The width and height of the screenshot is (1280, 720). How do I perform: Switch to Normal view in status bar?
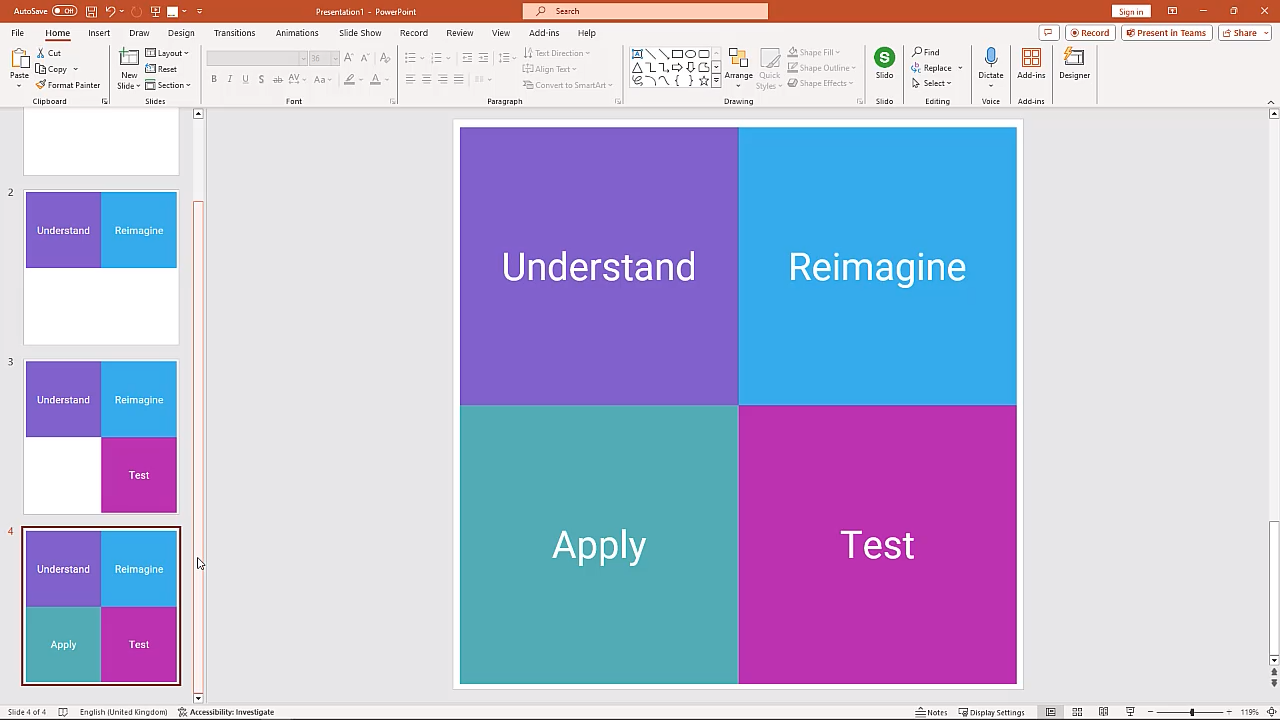click(1050, 712)
